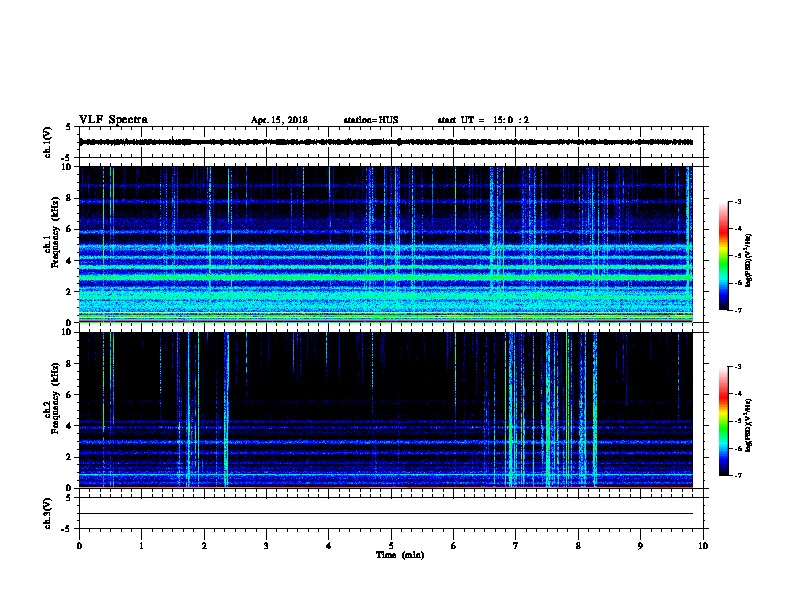Click time axis tick label "3"
Viewport: 792px width, 612px height.
coord(266,546)
